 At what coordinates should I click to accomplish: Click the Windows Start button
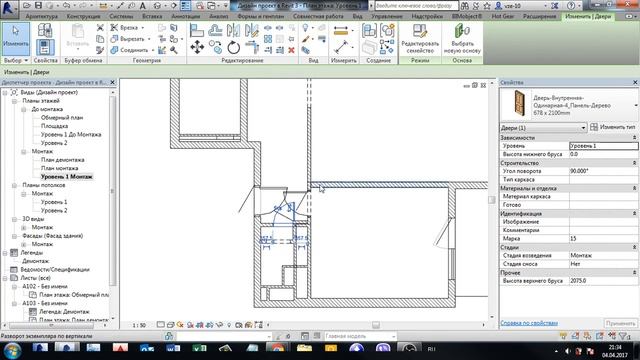12,350
